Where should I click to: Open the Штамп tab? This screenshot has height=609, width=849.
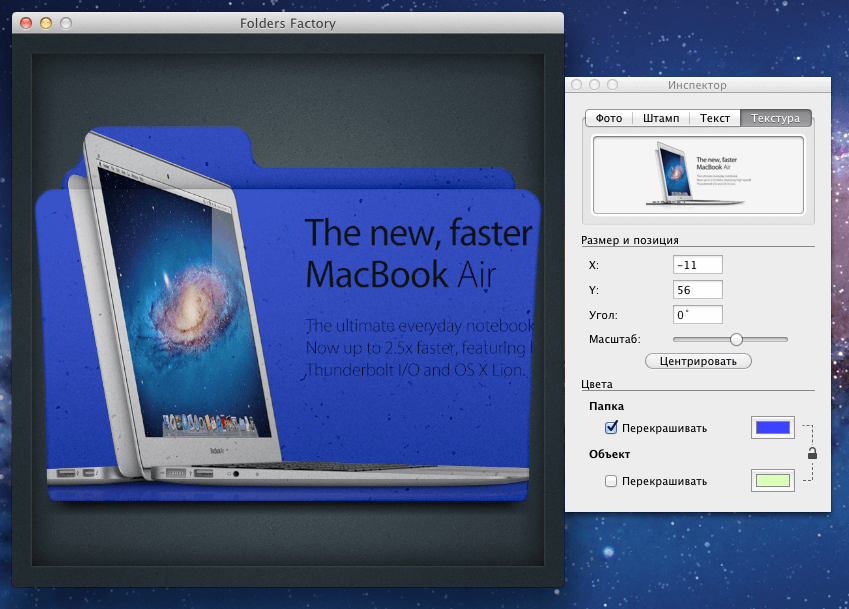click(662, 117)
